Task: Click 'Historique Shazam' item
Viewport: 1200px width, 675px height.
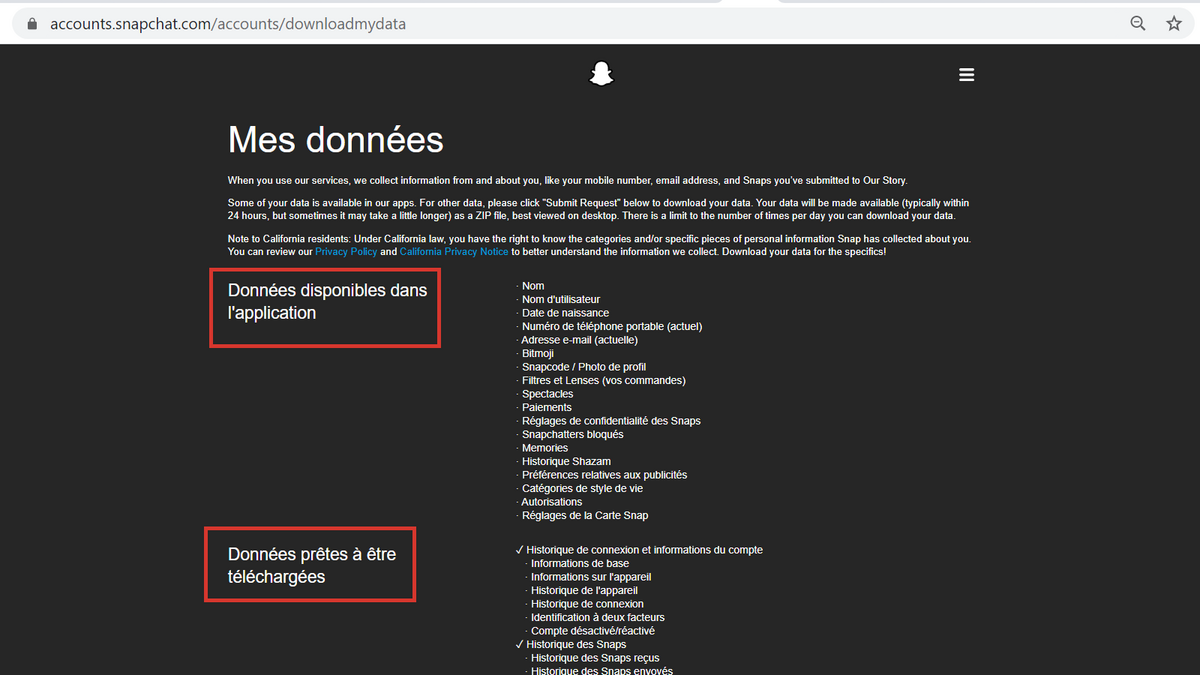Action: pyautogui.click(x=565, y=462)
